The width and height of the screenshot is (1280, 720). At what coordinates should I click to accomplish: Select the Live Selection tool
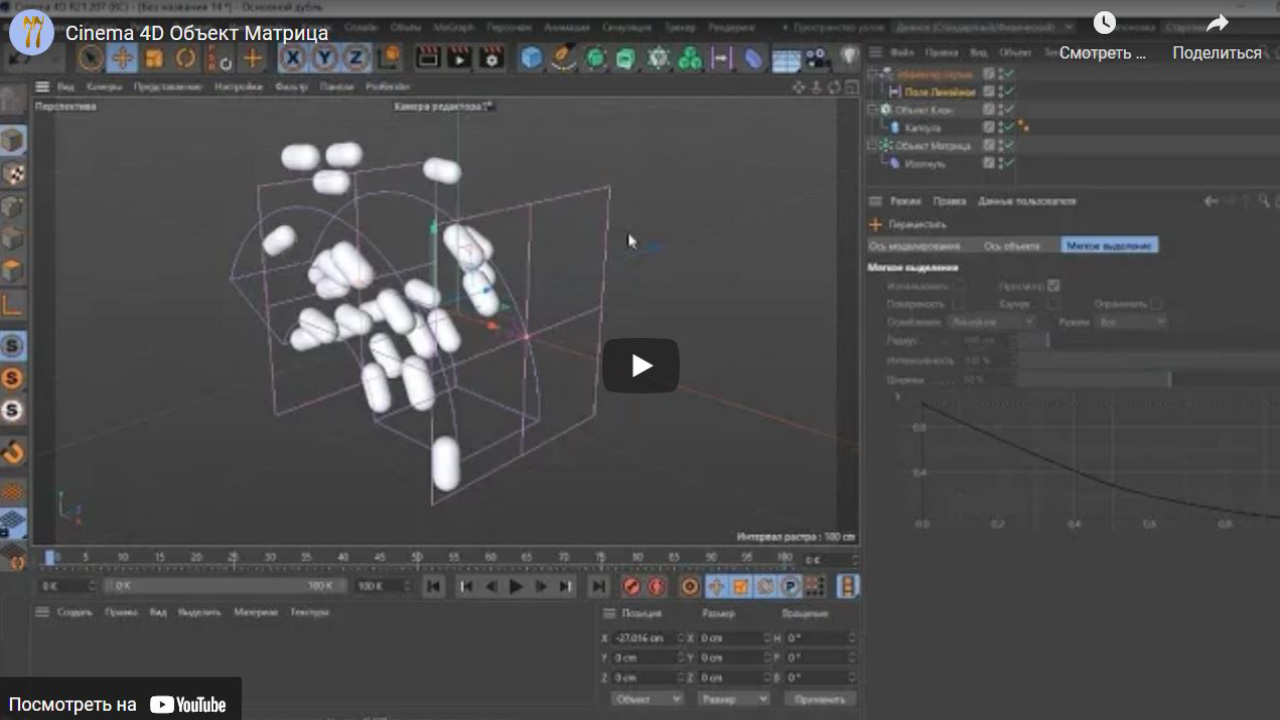coord(90,58)
